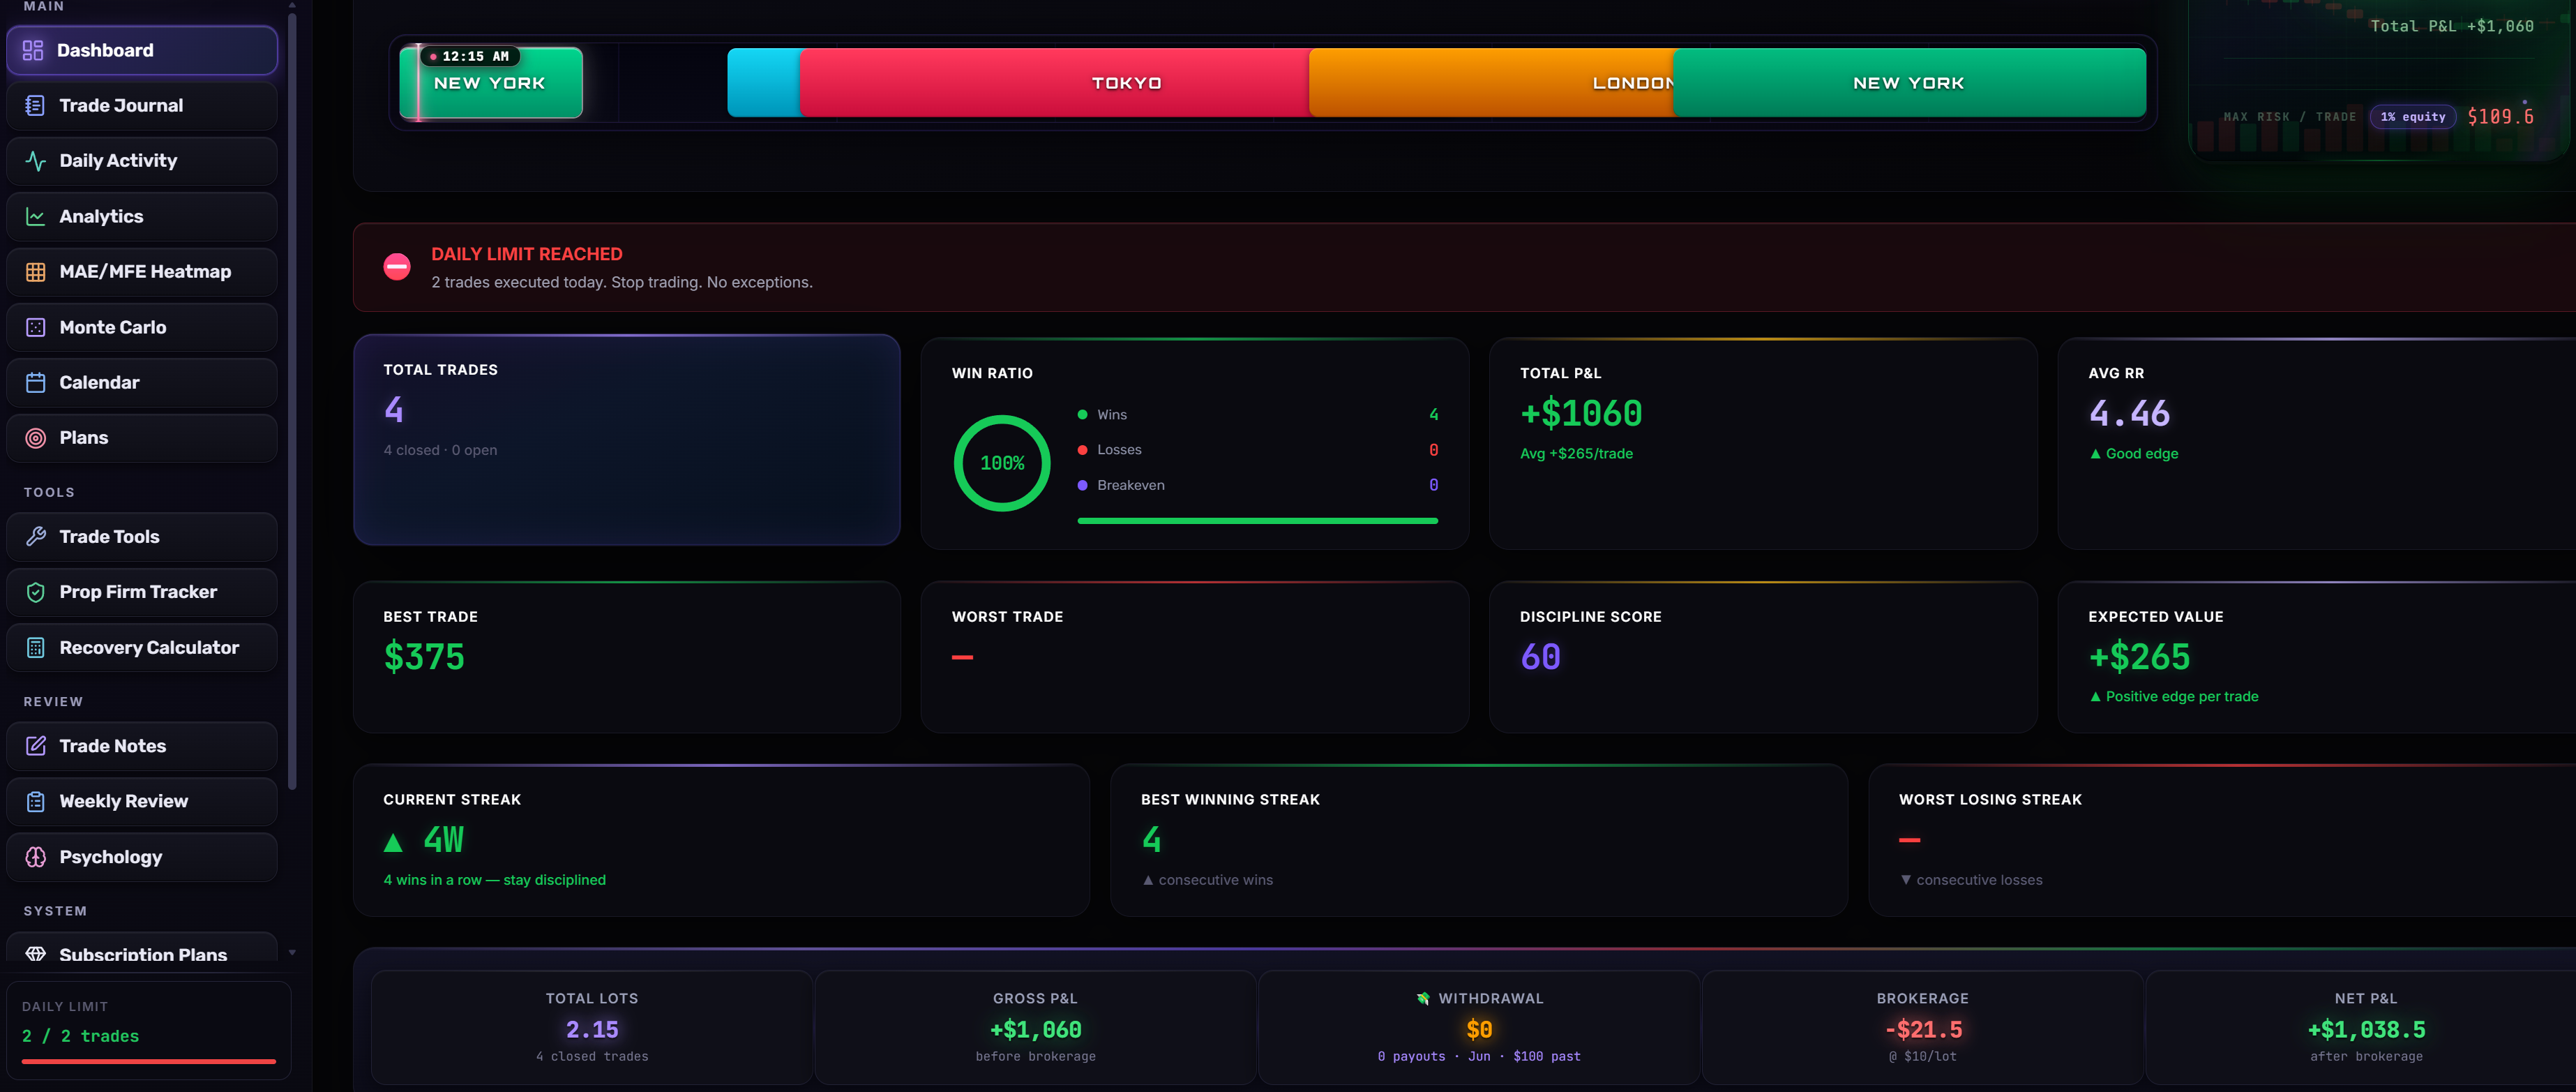Open Weekly Review
The width and height of the screenshot is (2576, 1092).
142,801
